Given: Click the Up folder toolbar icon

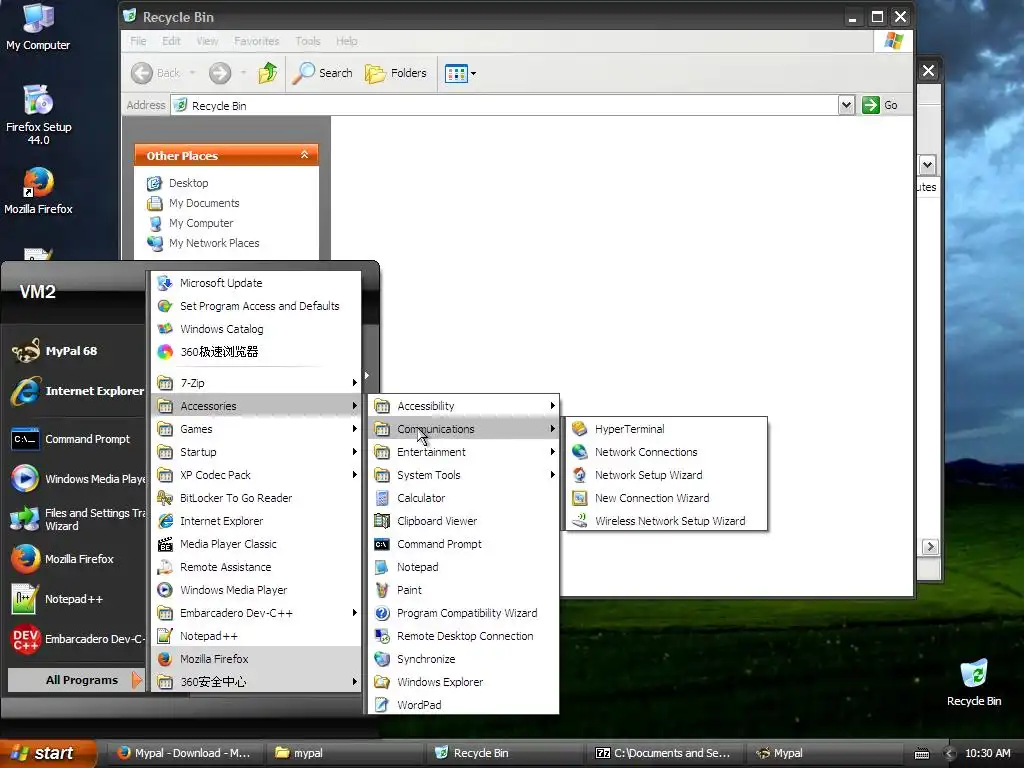Looking at the screenshot, I should (x=268, y=73).
